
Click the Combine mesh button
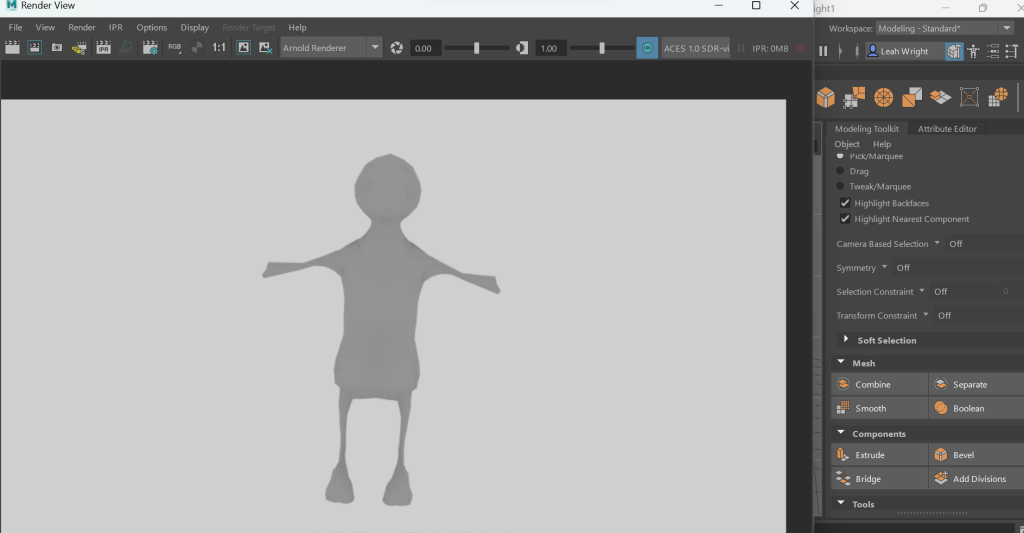pos(879,385)
